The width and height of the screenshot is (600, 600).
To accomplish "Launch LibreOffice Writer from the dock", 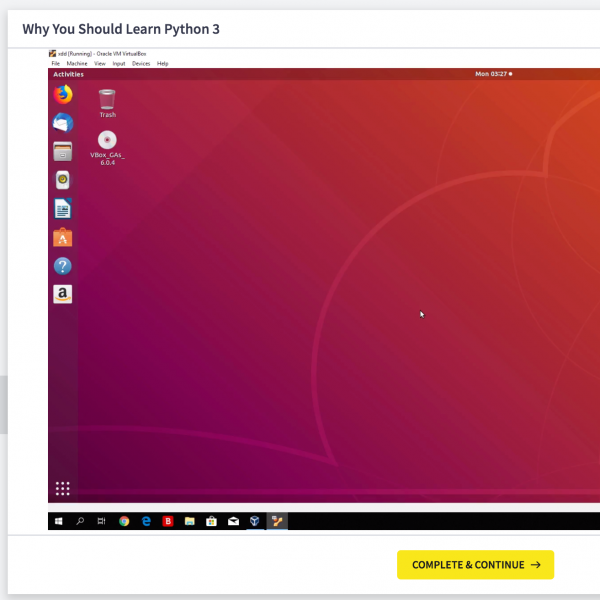I will click(x=63, y=209).
